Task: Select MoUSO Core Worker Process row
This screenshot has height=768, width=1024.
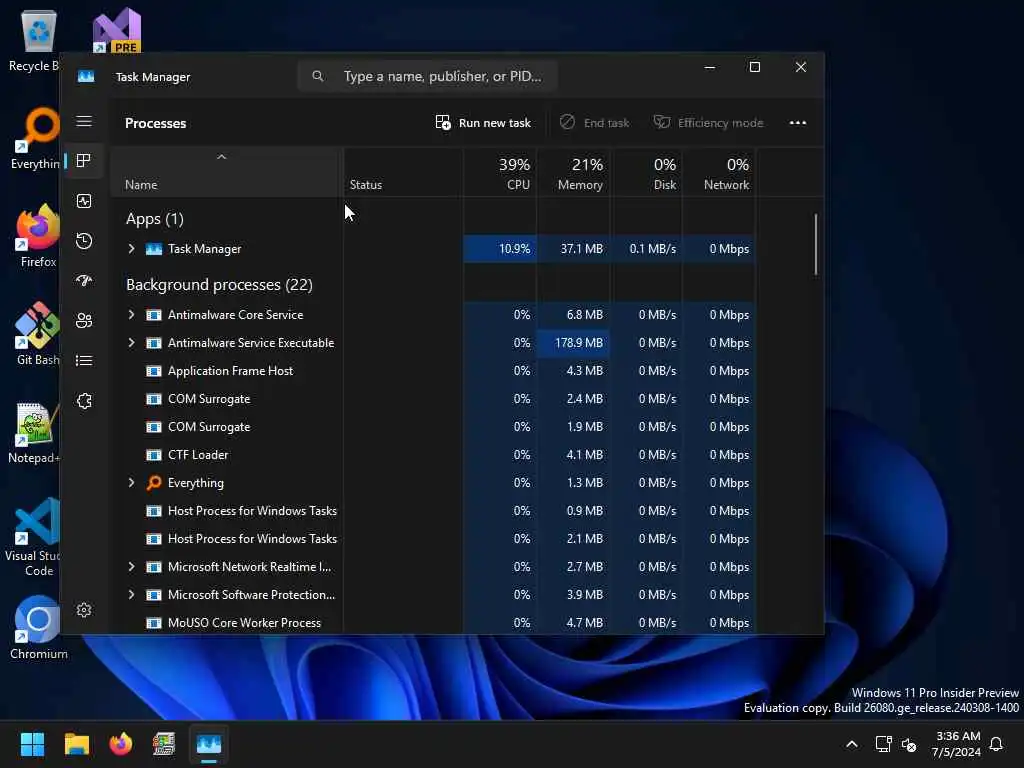Action: point(434,623)
